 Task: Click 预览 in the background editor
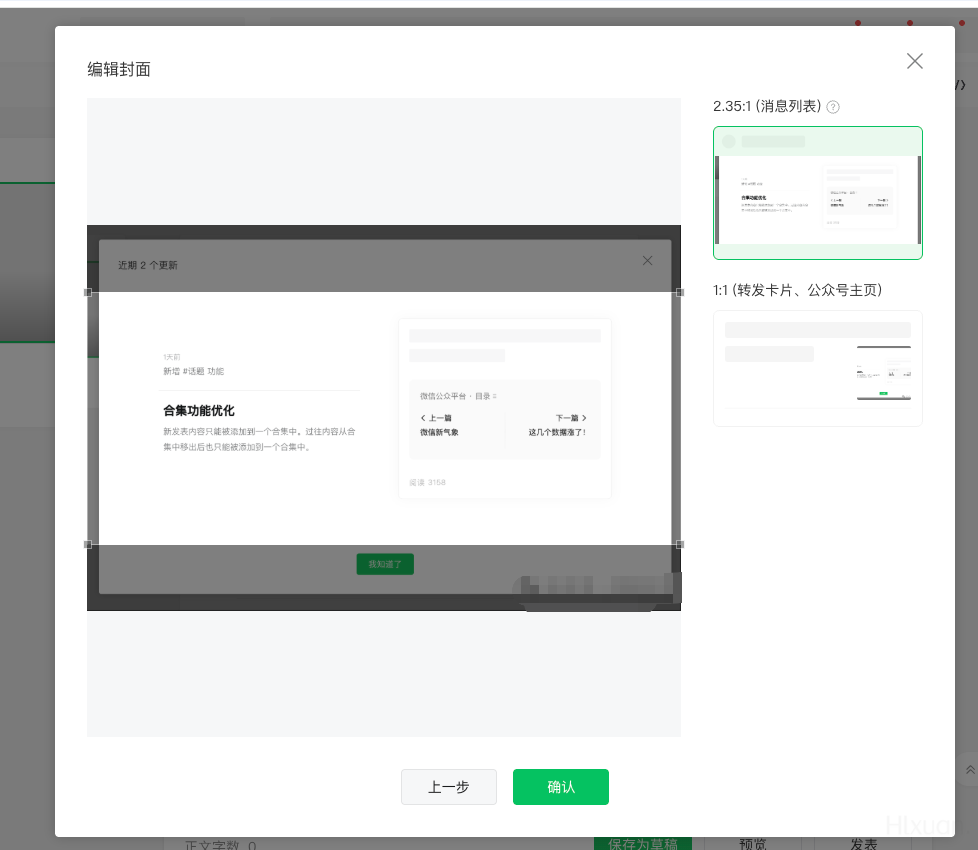pyautogui.click(x=753, y=844)
